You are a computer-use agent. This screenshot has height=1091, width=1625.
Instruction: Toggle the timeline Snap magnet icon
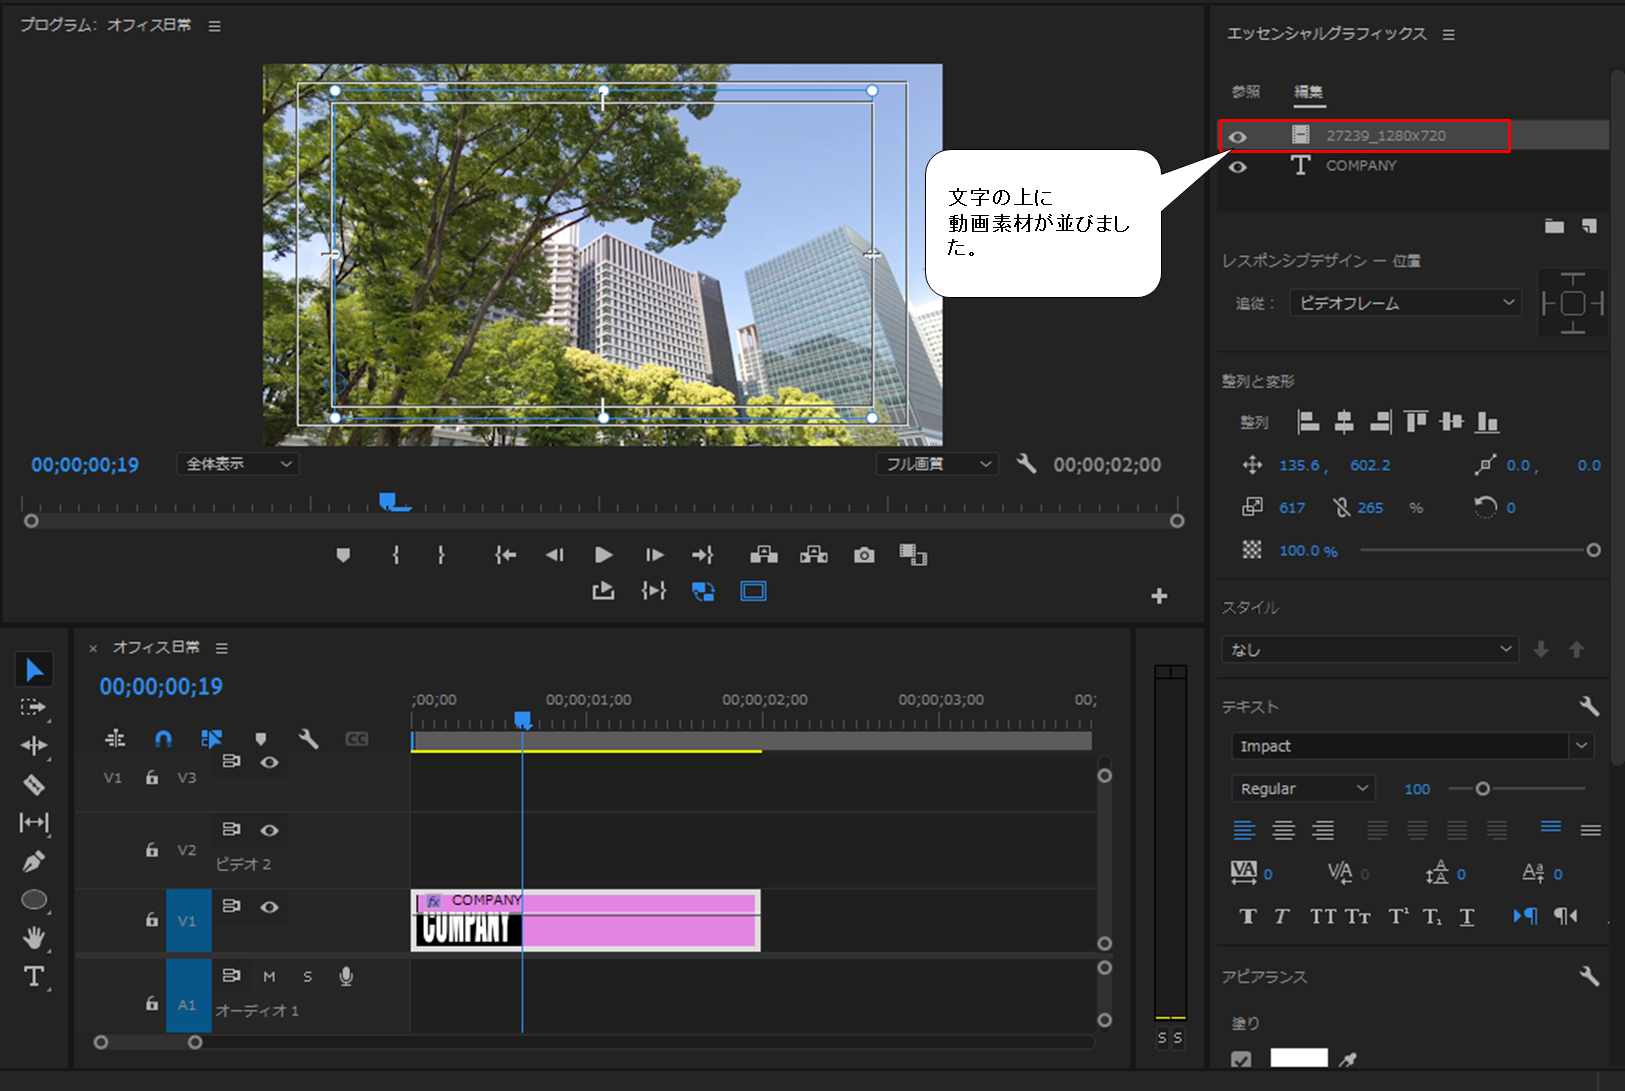[x=163, y=739]
